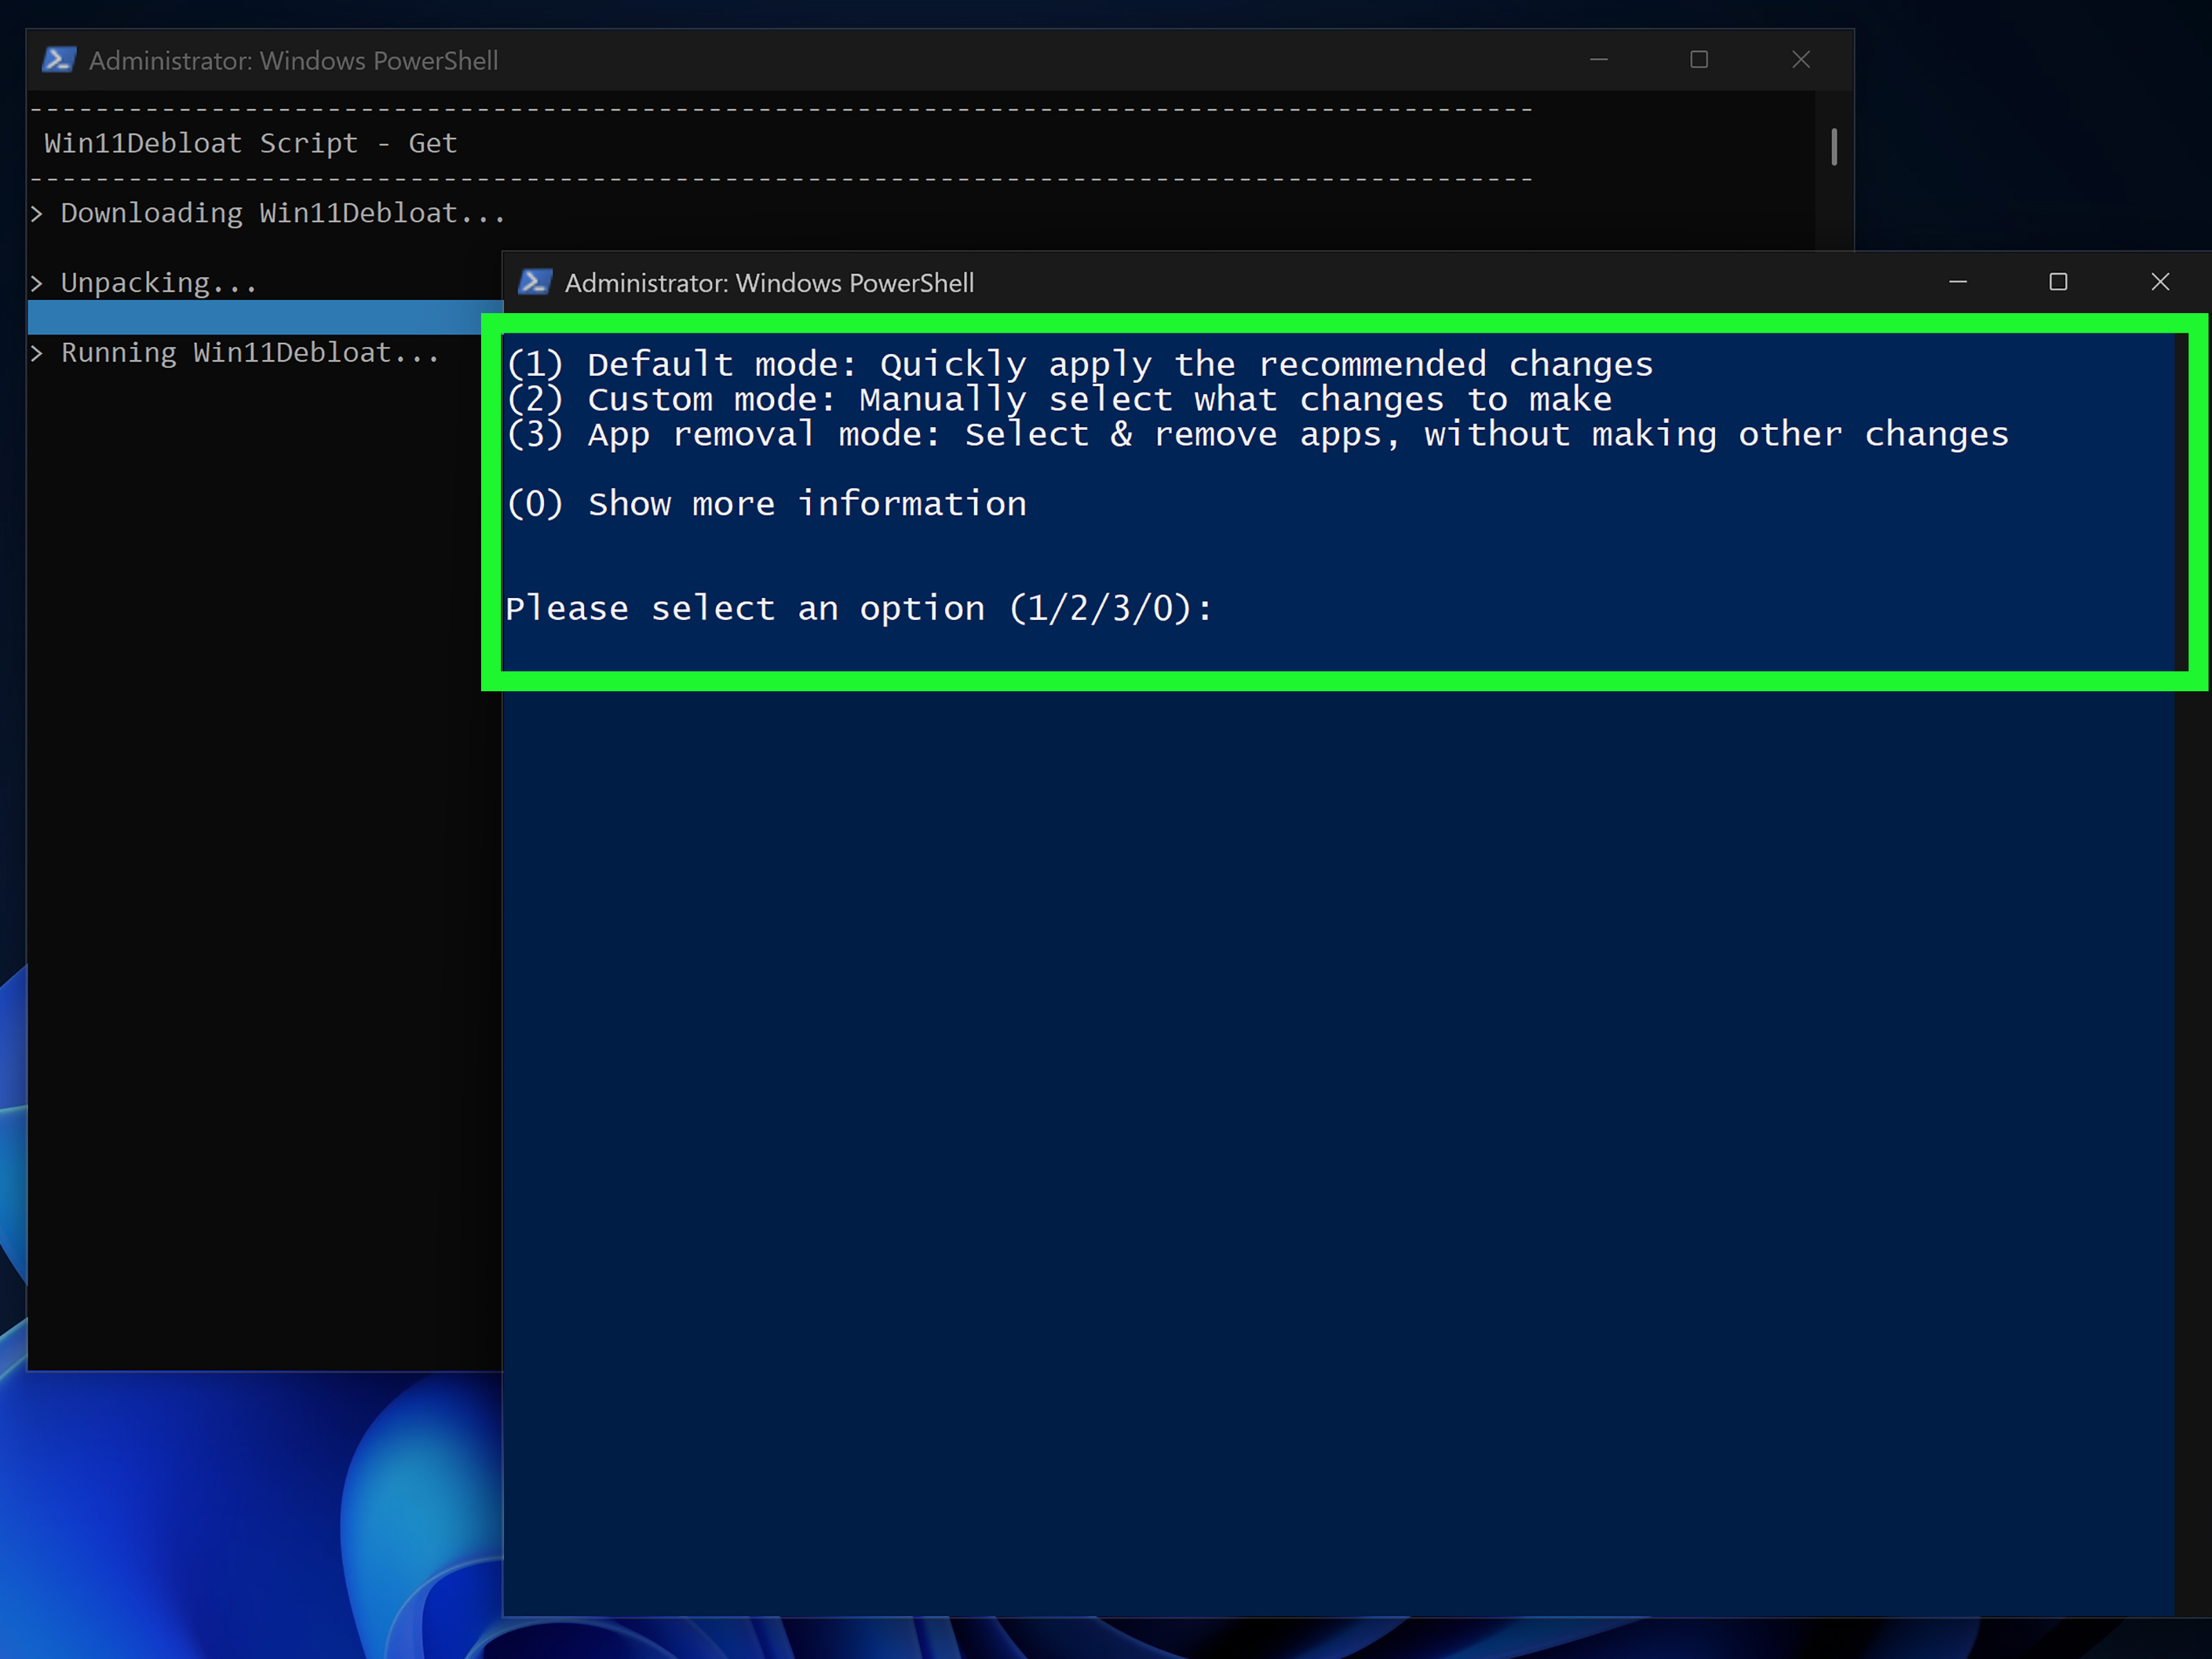Click the highlighted Unpacking... line
This screenshot has height=1659, width=2212.
[x=158, y=282]
